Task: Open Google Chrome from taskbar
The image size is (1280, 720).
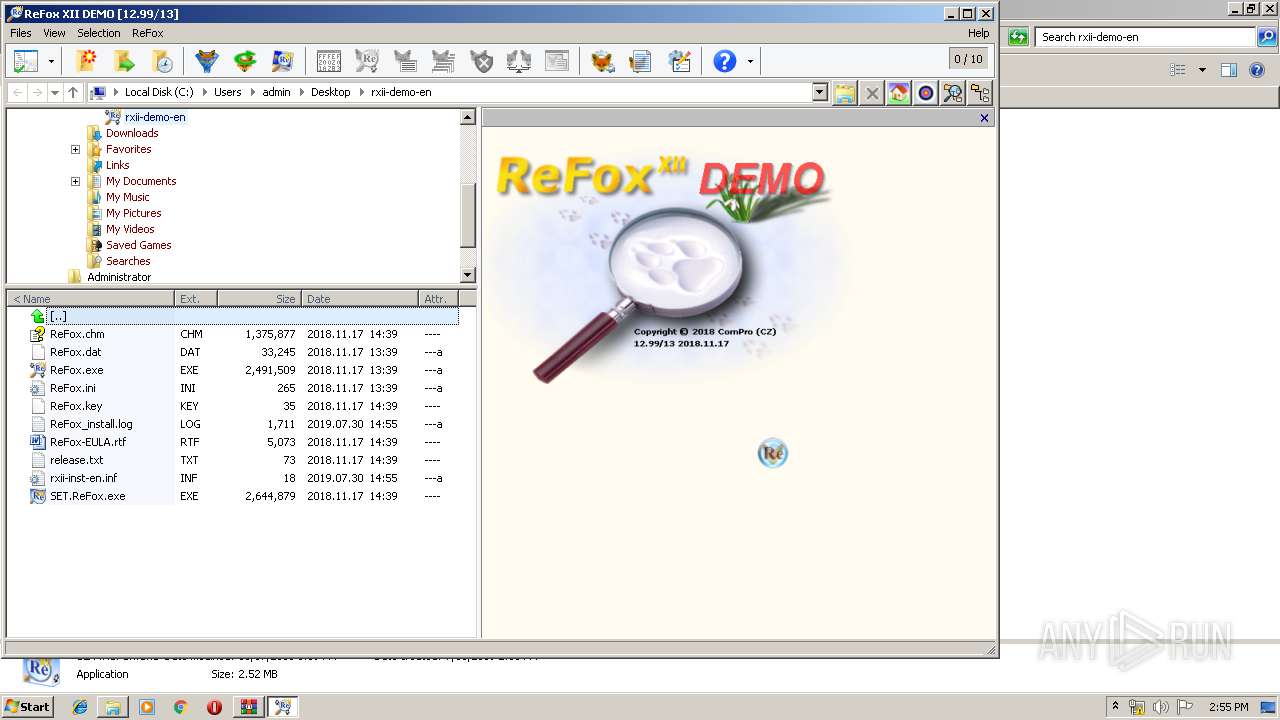Action: pos(180,707)
